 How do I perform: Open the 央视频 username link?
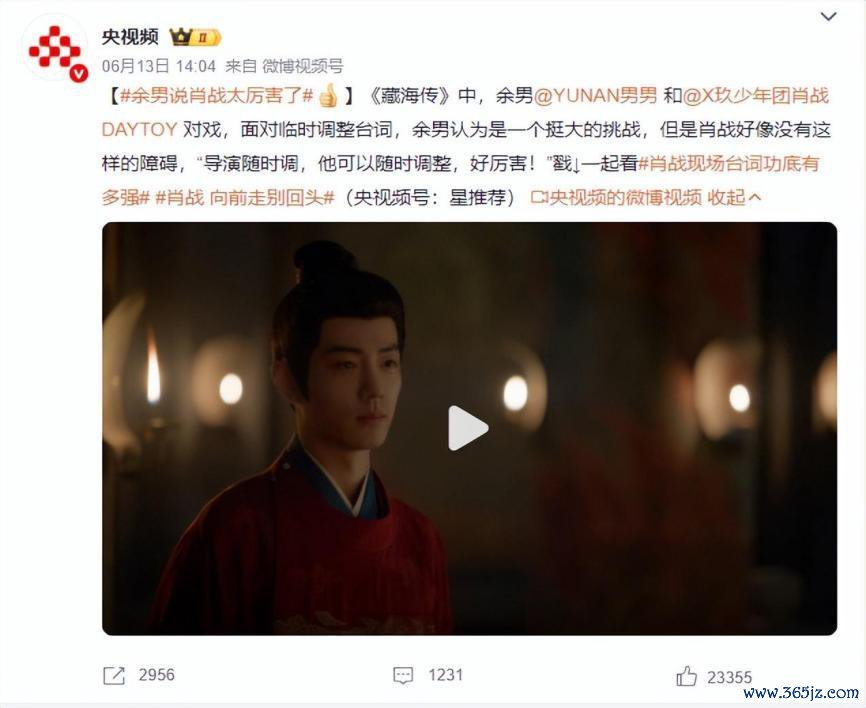[x=130, y=36]
